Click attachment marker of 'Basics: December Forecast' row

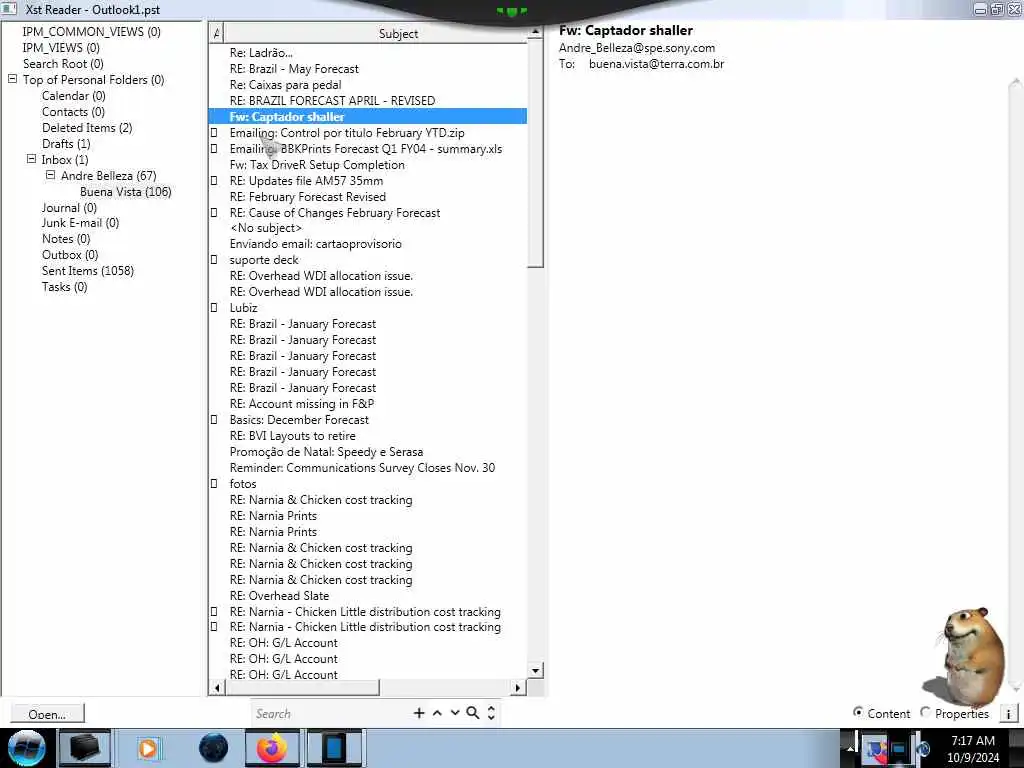click(214, 420)
